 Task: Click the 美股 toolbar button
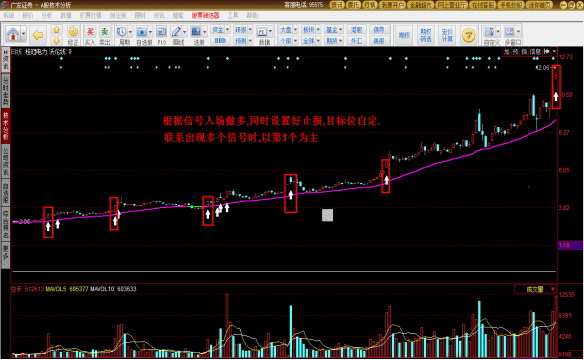[379, 40]
